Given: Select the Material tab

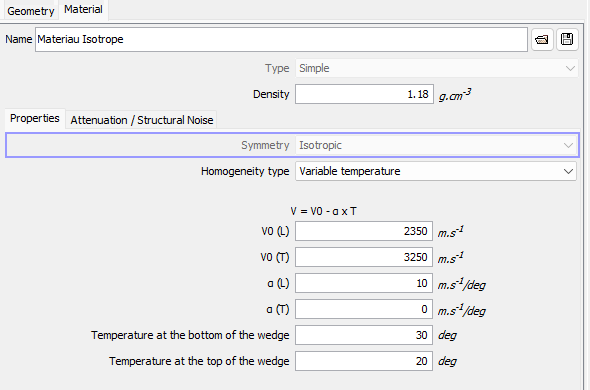Looking at the screenshot, I should coord(83,9).
